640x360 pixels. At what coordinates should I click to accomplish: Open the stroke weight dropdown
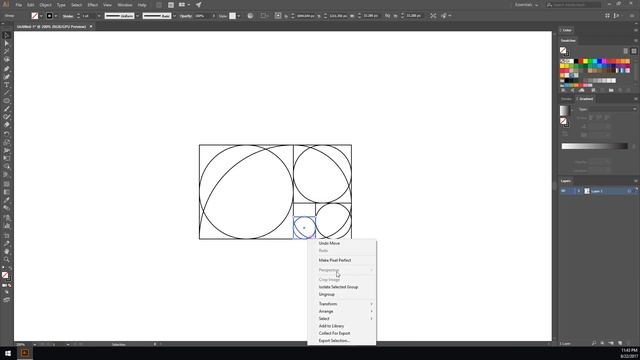click(99, 16)
